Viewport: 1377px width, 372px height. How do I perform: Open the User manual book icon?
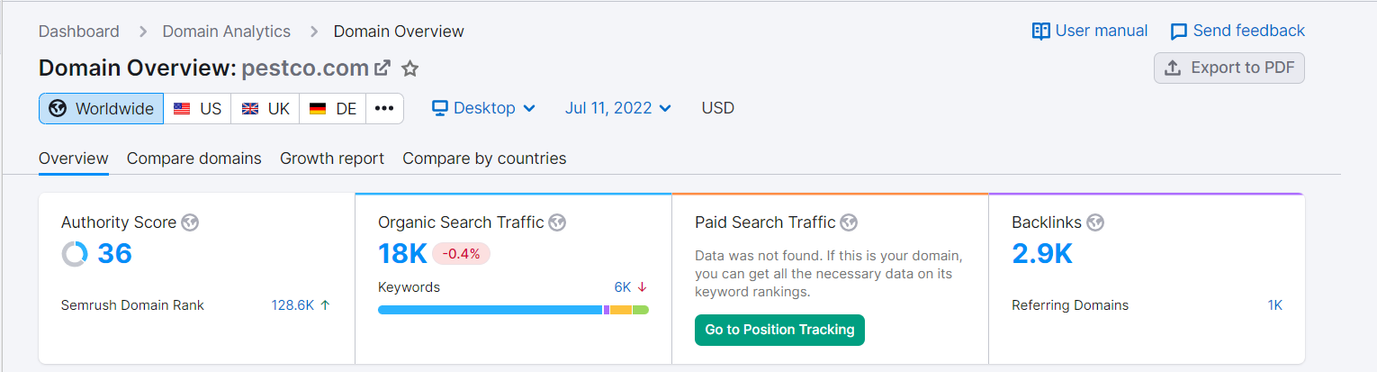(1041, 31)
